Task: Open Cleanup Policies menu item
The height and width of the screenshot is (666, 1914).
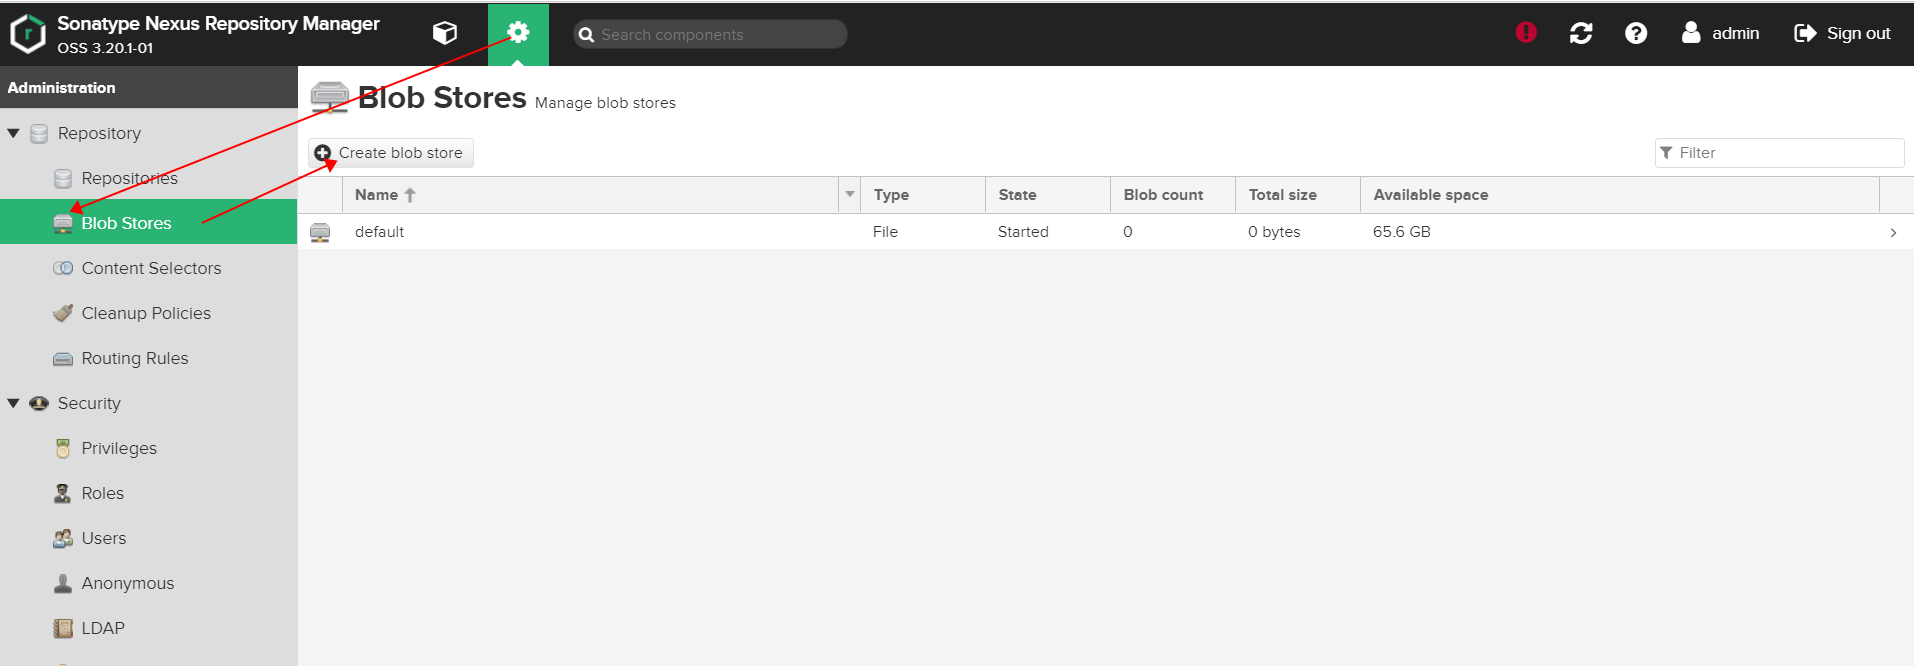Action: click(148, 313)
